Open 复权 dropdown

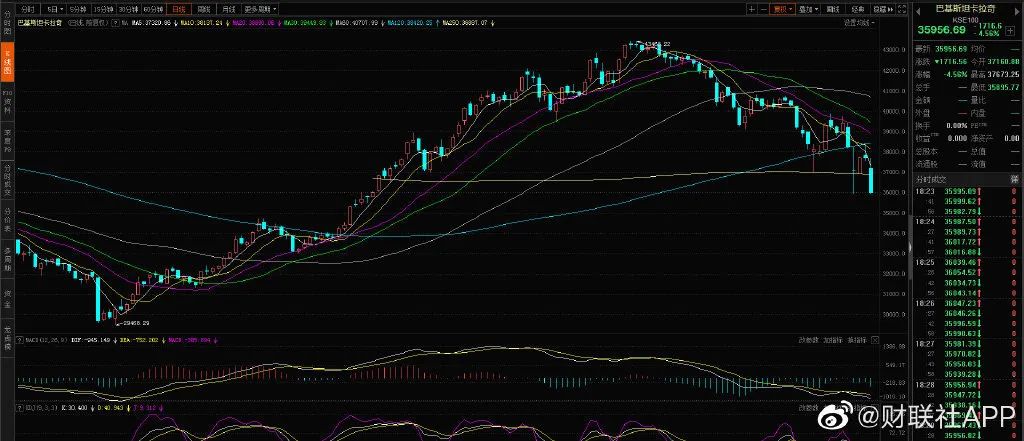[x=782, y=9]
